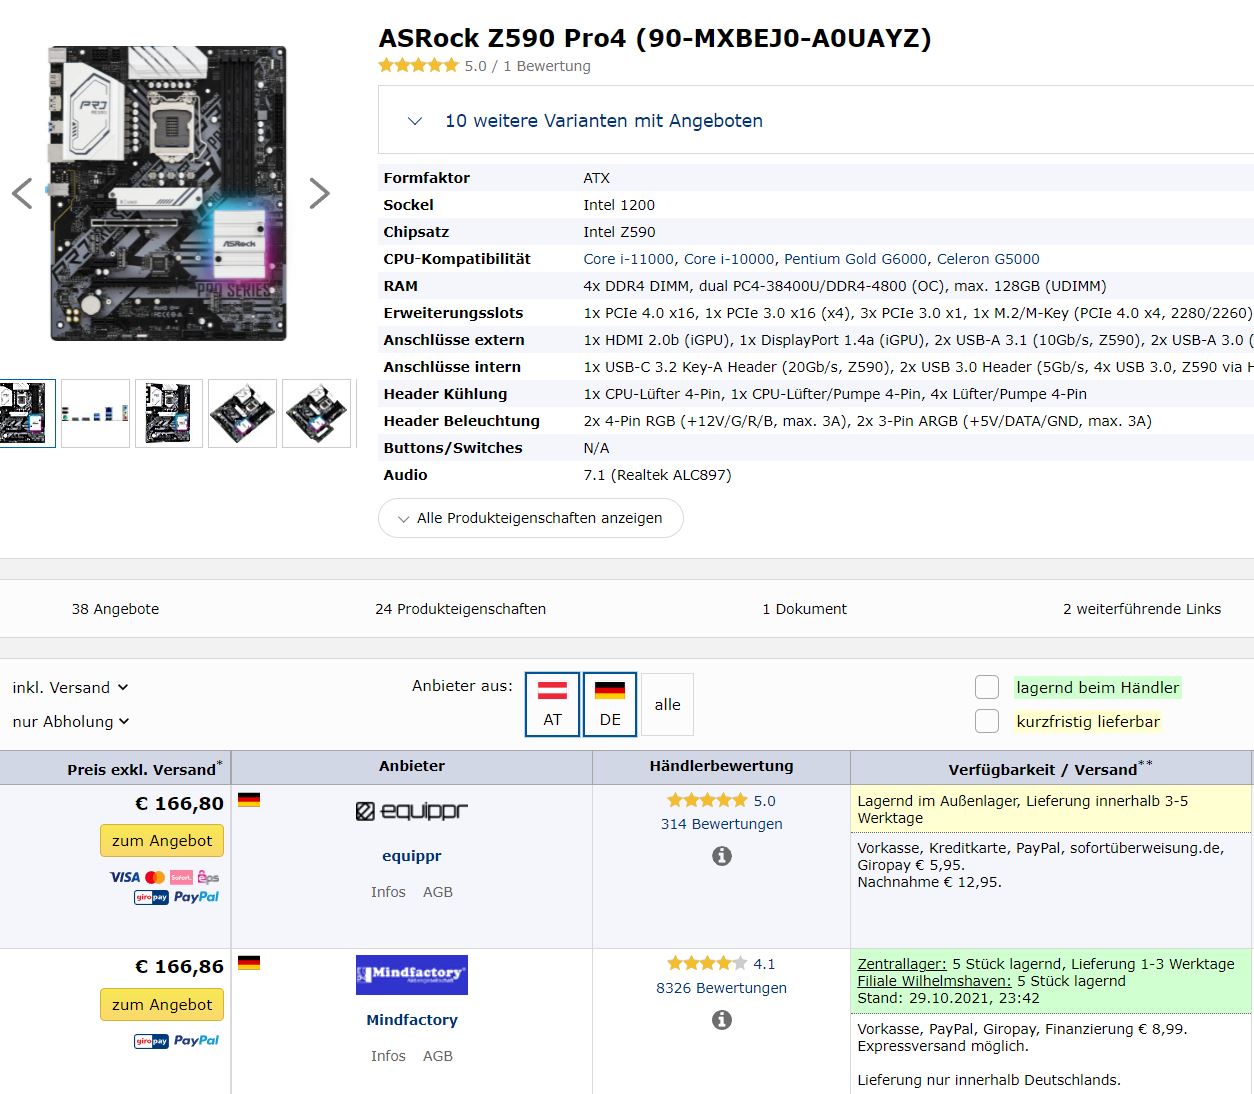Click info icon under Mindfactory's 8326 Bewertungen
Image resolution: width=1254 pixels, height=1094 pixels.
[x=722, y=1020]
